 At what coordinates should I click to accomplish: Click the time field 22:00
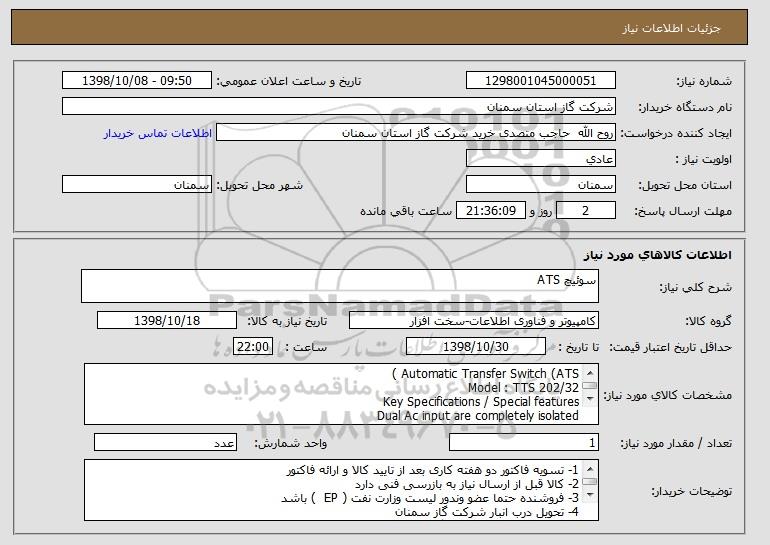(x=253, y=347)
